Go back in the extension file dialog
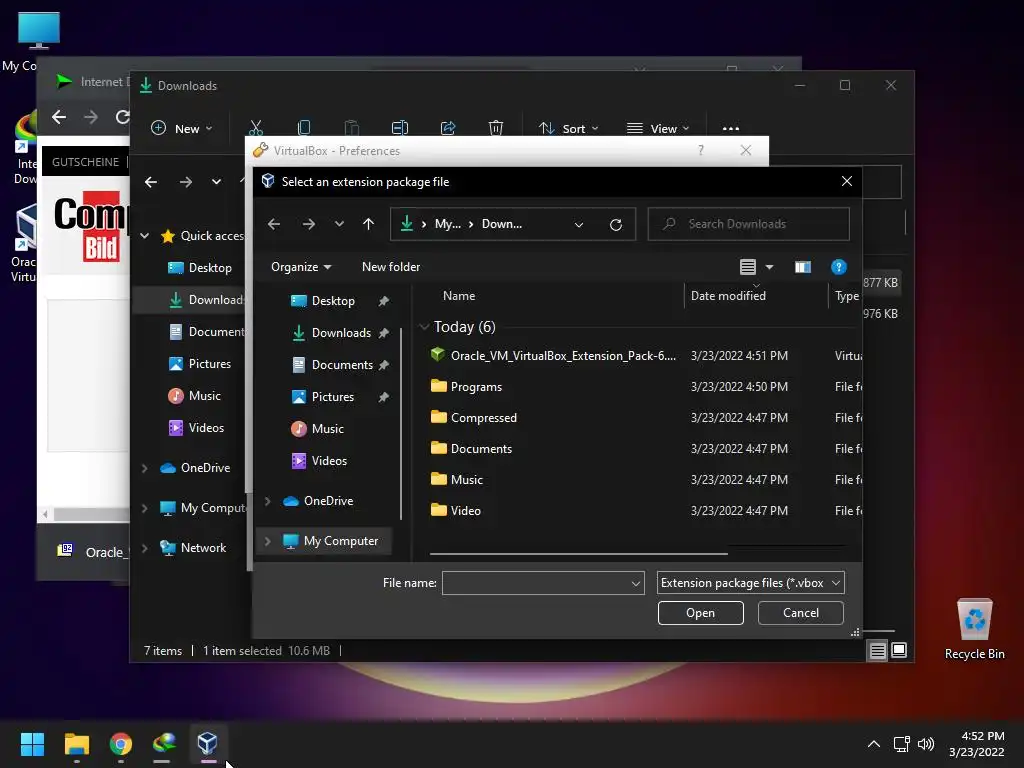The height and width of the screenshot is (768, 1024). [x=274, y=224]
